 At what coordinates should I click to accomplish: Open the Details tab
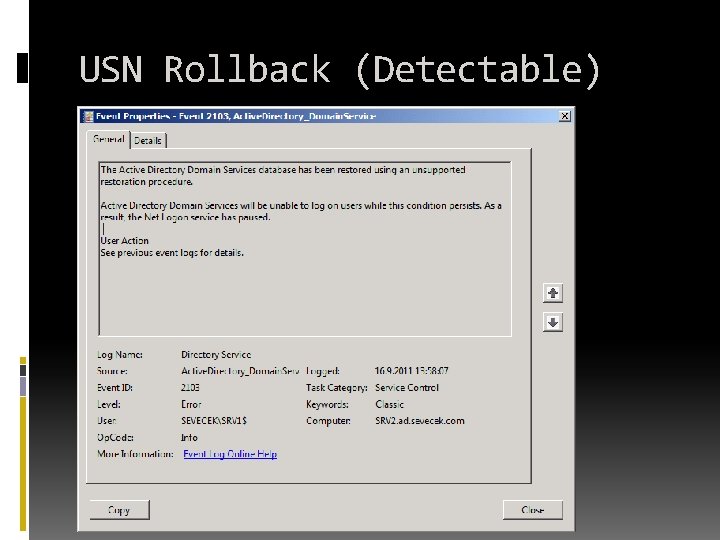[148, 141]
